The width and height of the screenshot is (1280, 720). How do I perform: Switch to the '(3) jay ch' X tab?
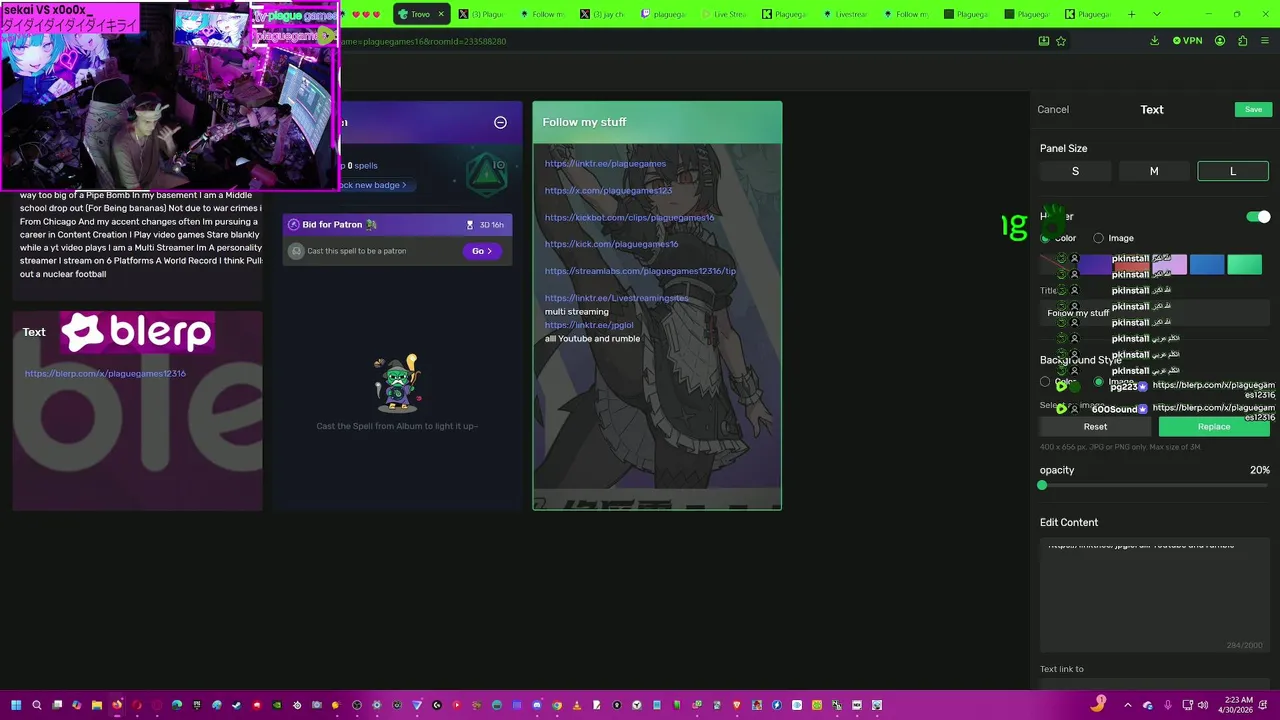tap(602, 14)
